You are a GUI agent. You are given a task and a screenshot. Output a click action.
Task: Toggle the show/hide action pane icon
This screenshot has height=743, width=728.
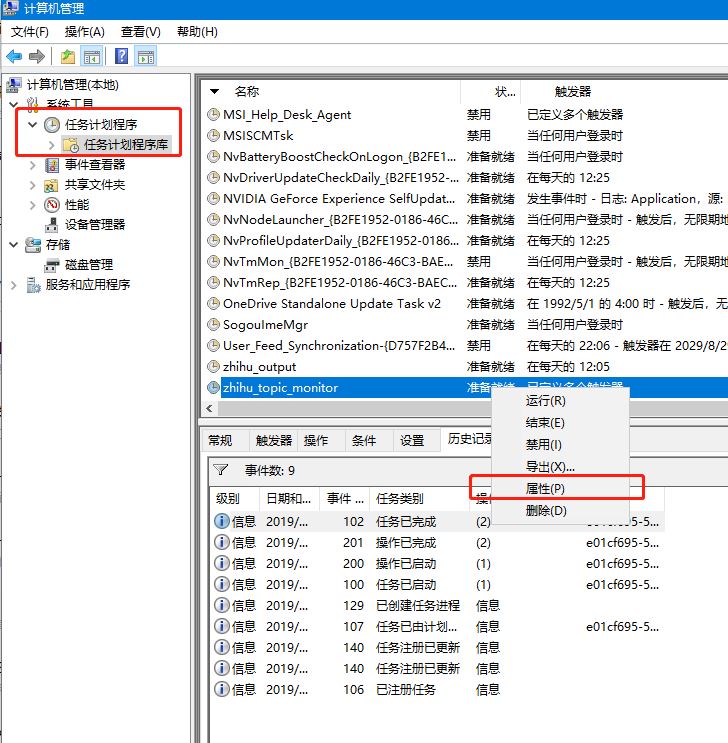(x=146, y=57)
